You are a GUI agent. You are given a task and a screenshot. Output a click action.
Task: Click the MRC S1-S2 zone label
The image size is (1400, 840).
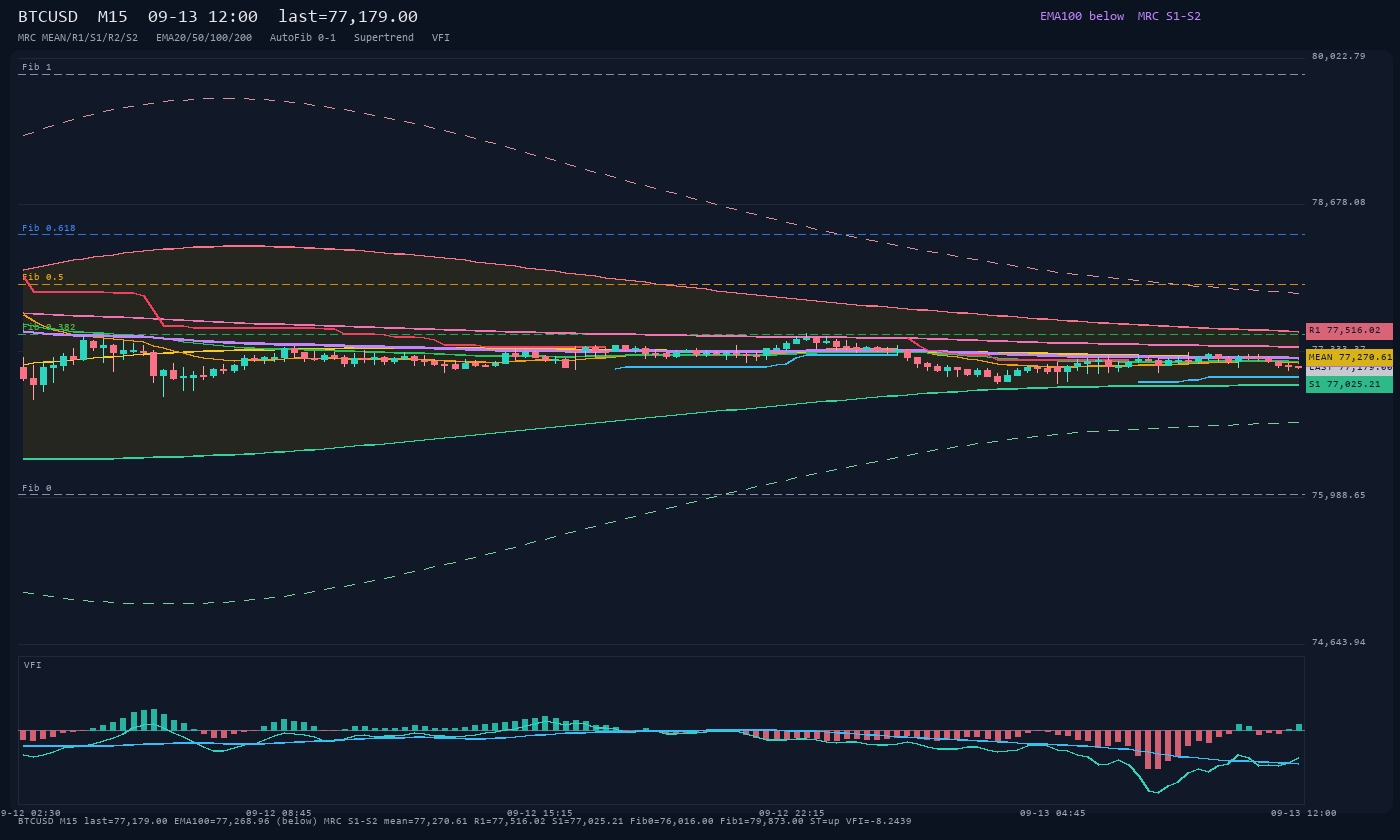point(1169,16)
